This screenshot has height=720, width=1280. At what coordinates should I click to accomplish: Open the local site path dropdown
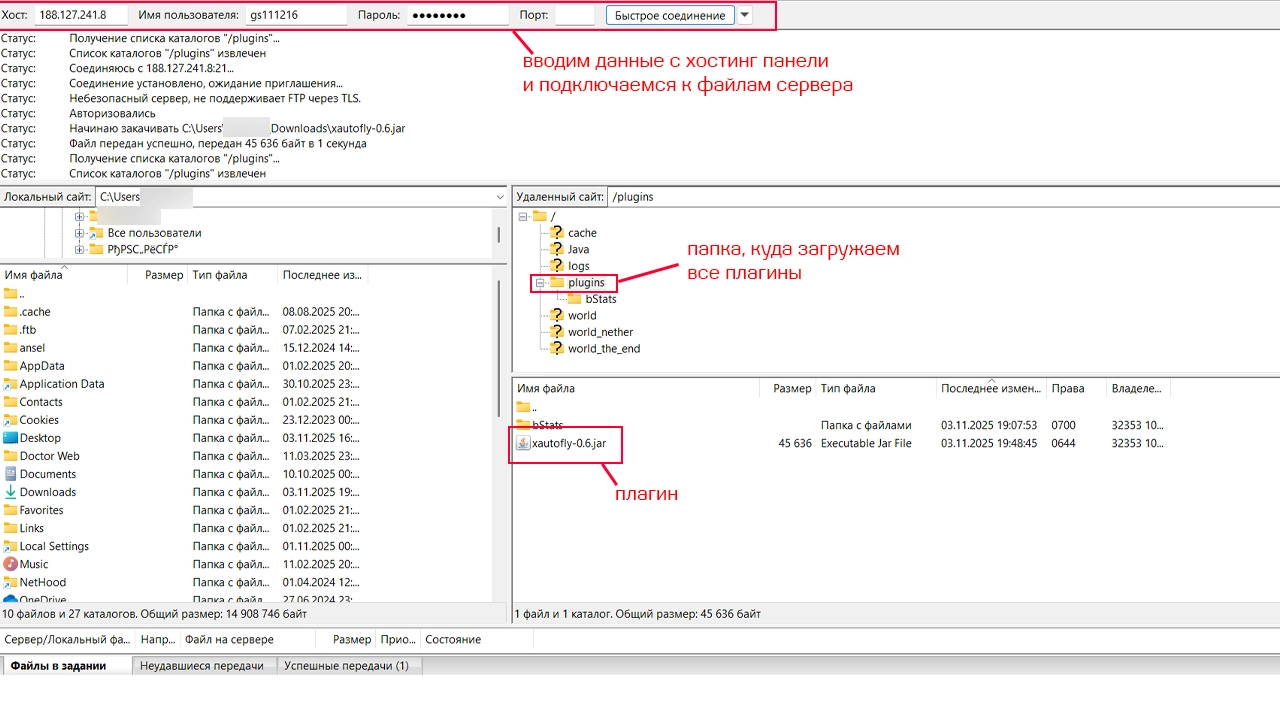click(x=500, y=197)
